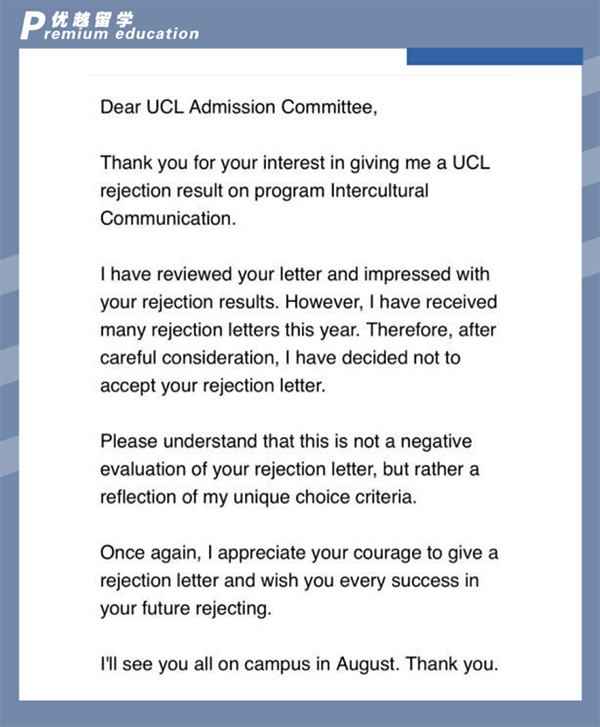This screenshot has height=727, width=600.
Task: Click the line "accept your rejection letter."
Action: (213, 385)
